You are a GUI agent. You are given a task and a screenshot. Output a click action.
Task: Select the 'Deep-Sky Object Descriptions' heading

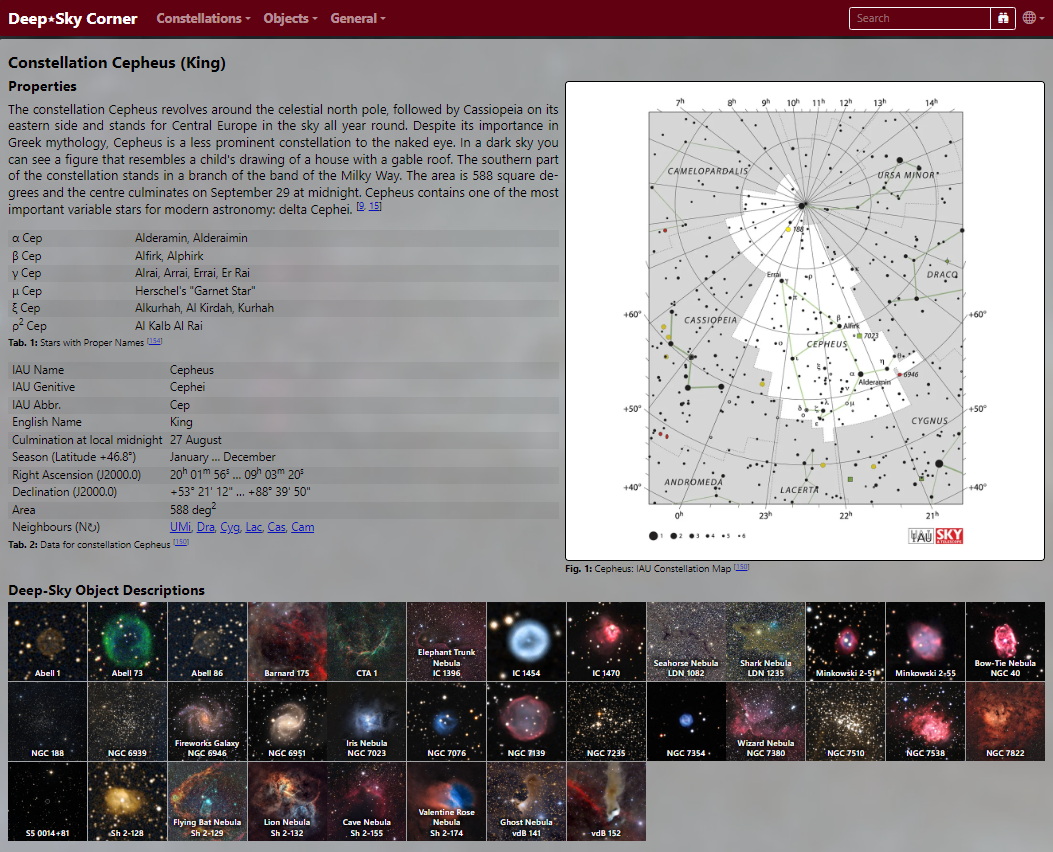pyautogui.click(x=106, y=590)
